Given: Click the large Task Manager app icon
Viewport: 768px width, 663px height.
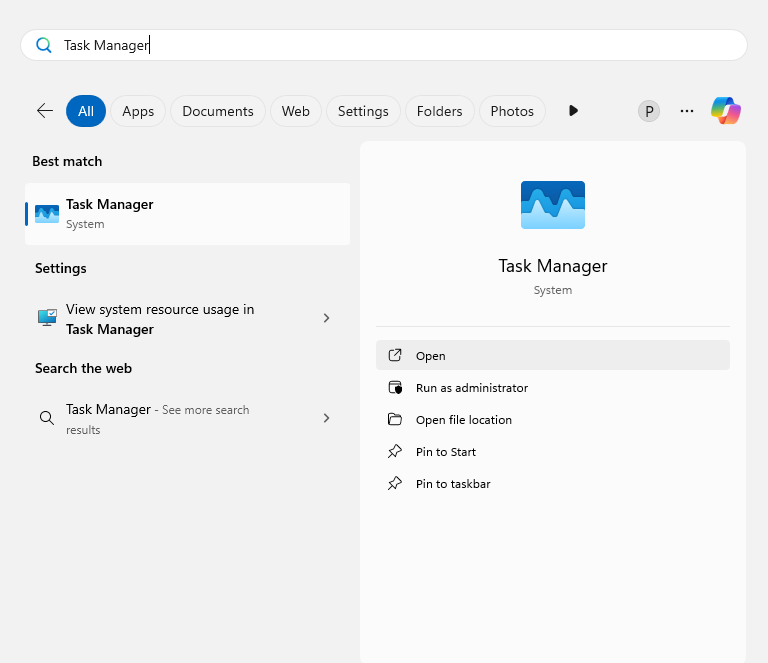Looking at the screenshot, I should coord(553,205).
